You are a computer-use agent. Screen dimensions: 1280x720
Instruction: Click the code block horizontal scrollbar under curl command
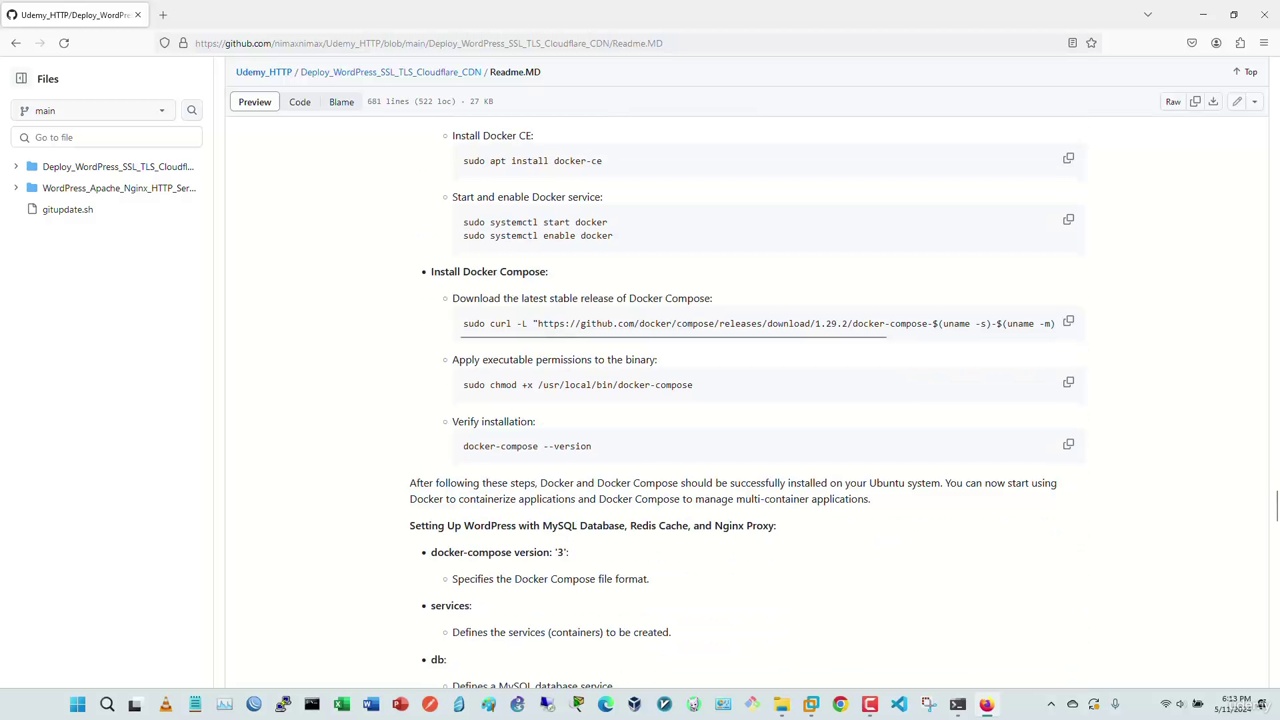673,337
